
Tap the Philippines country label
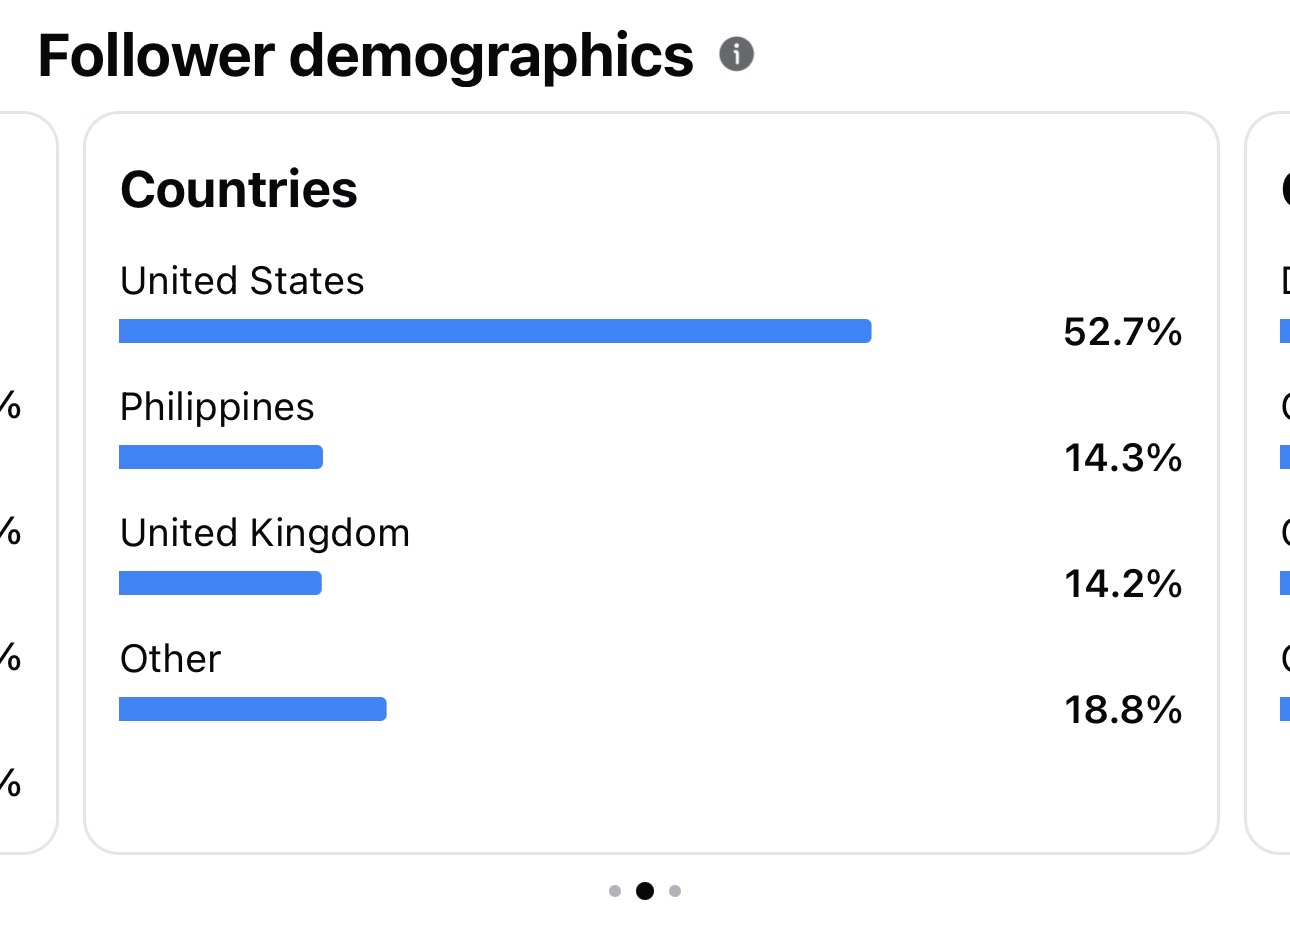[217, 408]
